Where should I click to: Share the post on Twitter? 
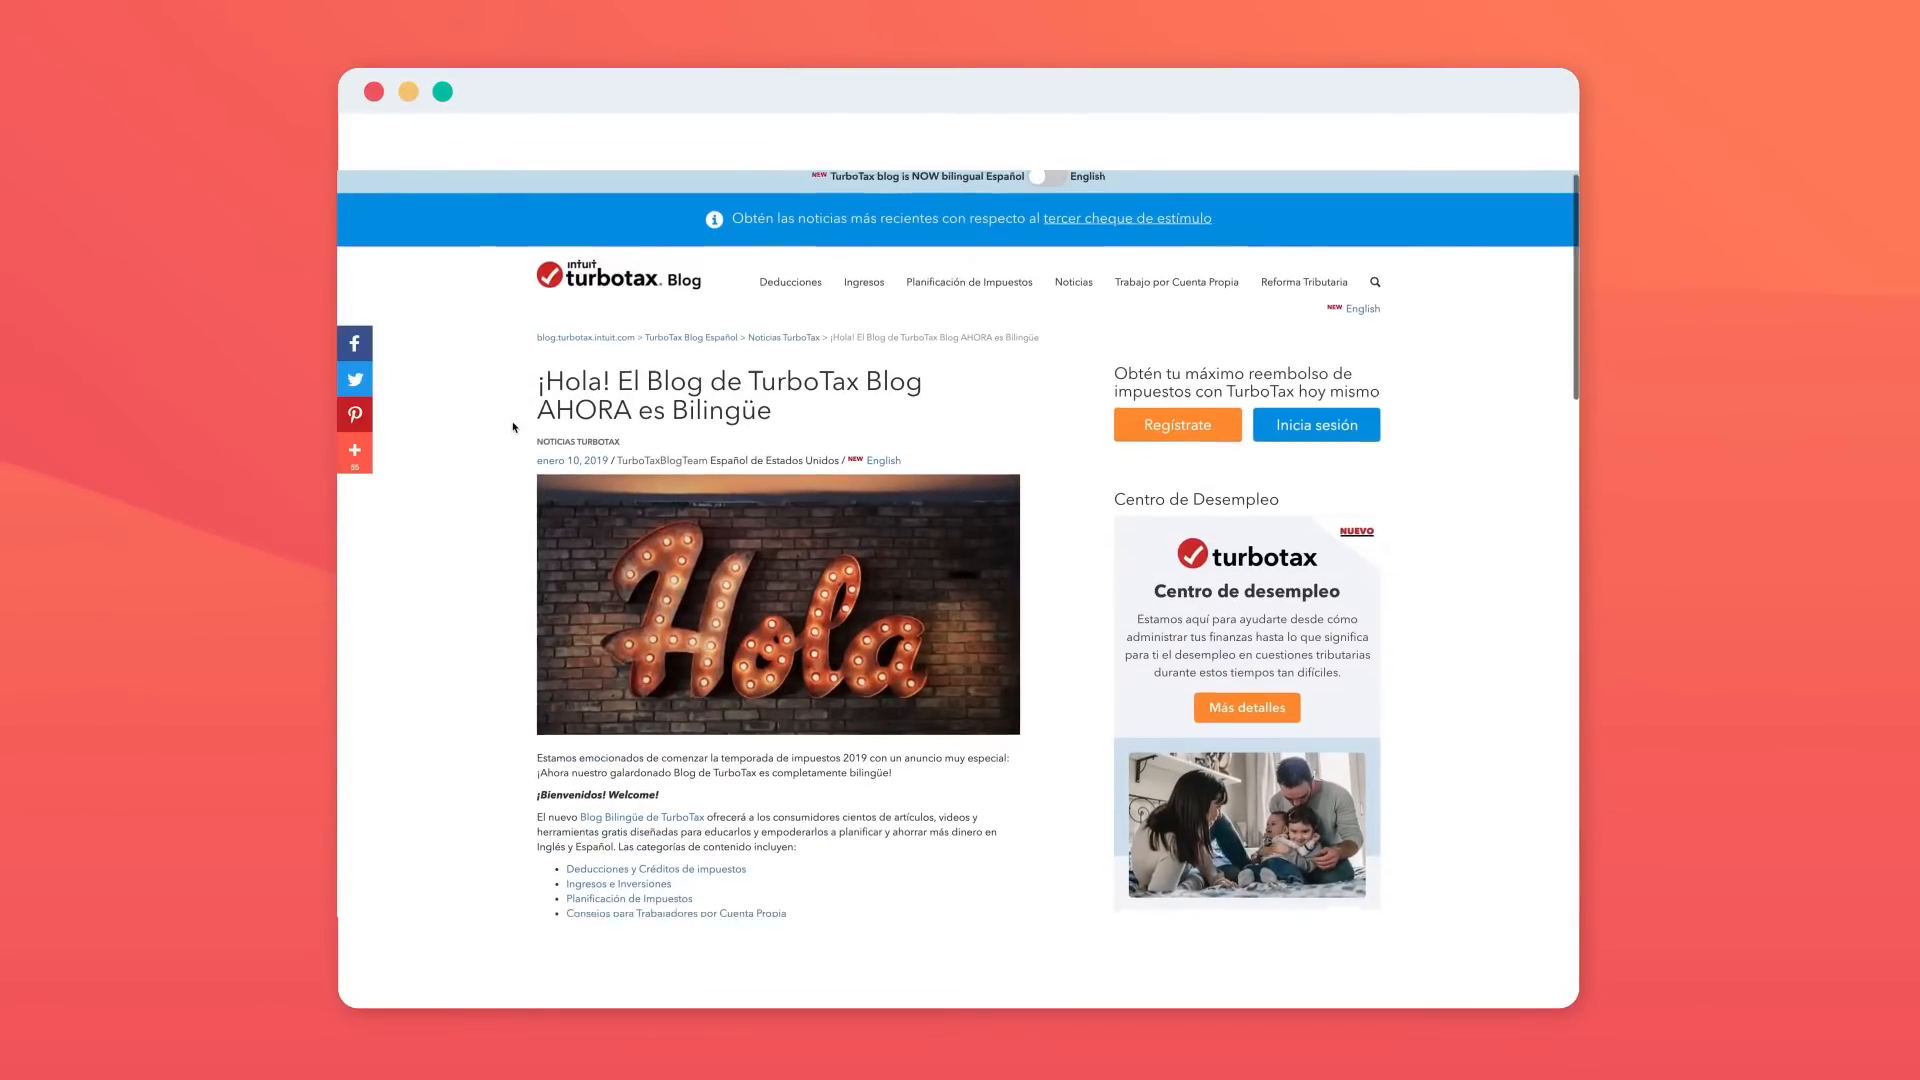click(354, 379)
